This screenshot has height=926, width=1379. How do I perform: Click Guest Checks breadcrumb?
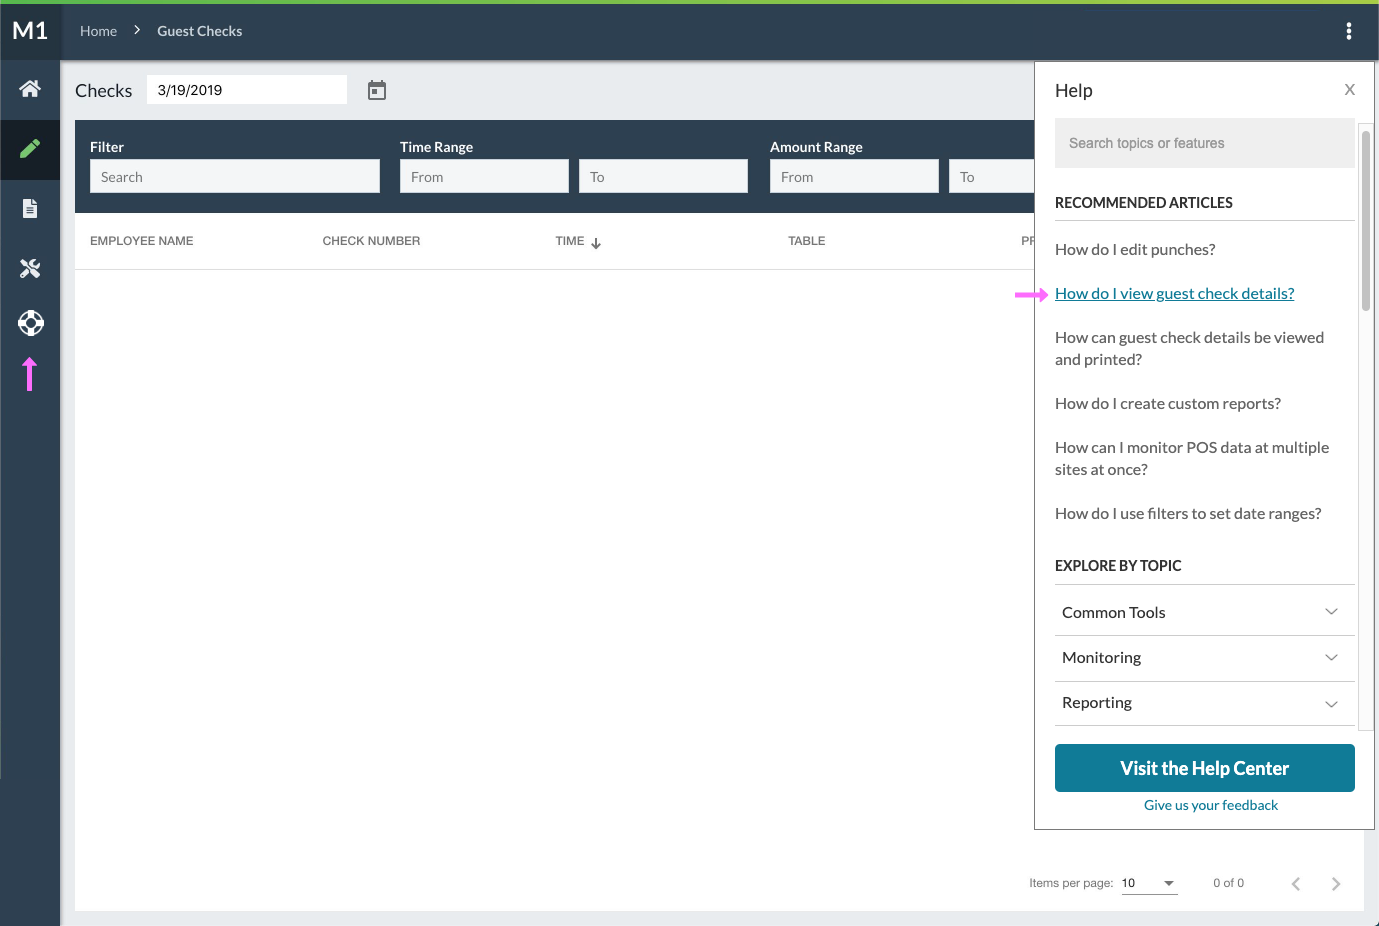[200, 31]
